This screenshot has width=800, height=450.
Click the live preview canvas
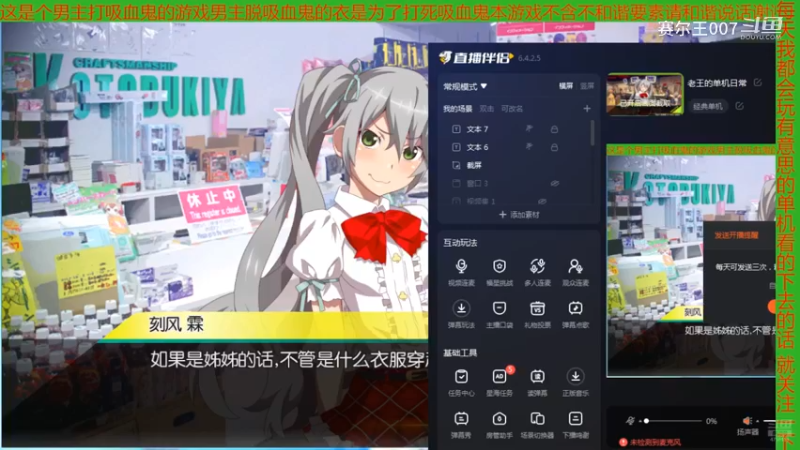(691, 261)
